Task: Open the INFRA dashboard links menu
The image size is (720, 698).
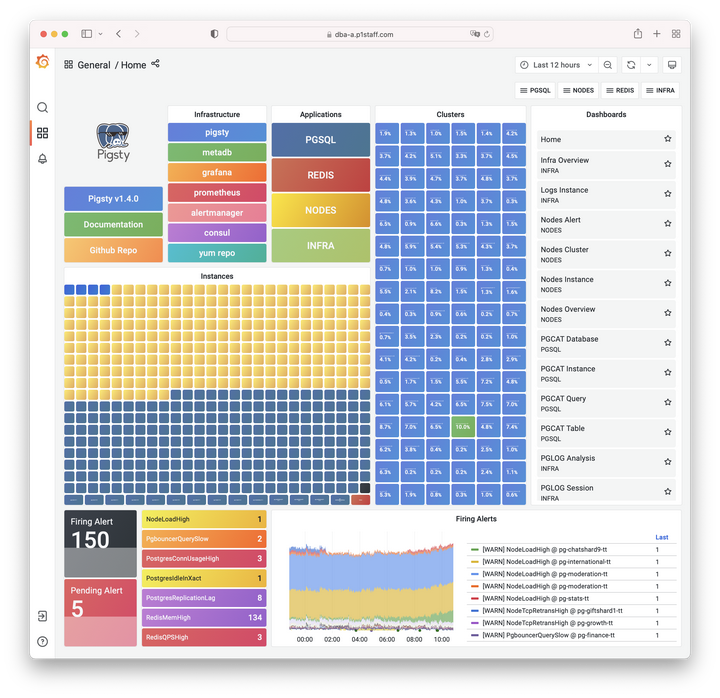Action: (660, 90)
